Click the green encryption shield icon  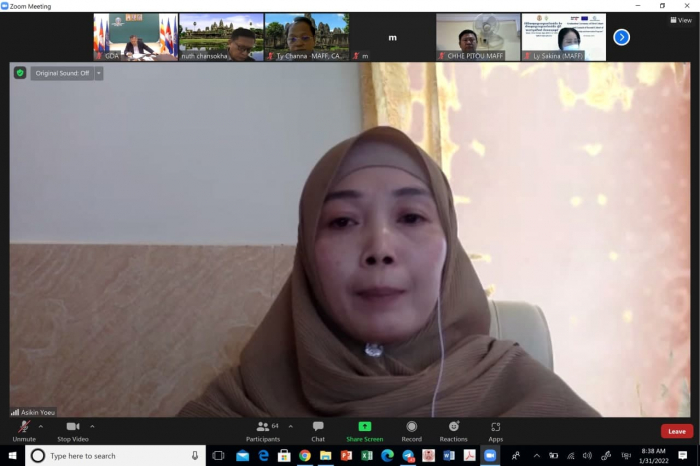tap(19, 73)
